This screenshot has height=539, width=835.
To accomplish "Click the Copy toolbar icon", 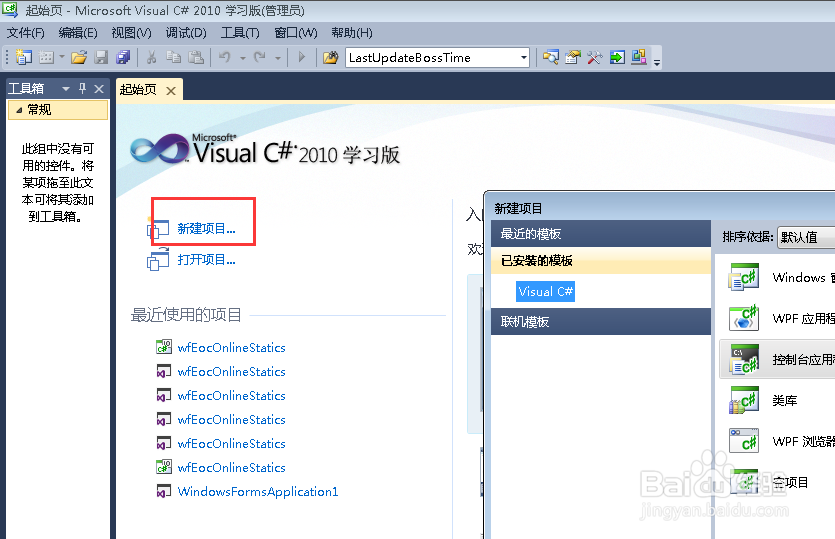I will pos(174,57).
